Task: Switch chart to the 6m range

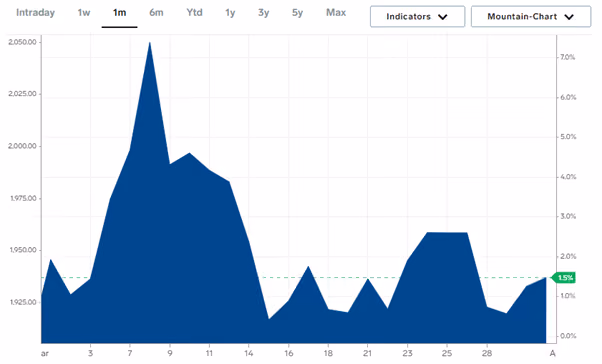Action: 156,13
